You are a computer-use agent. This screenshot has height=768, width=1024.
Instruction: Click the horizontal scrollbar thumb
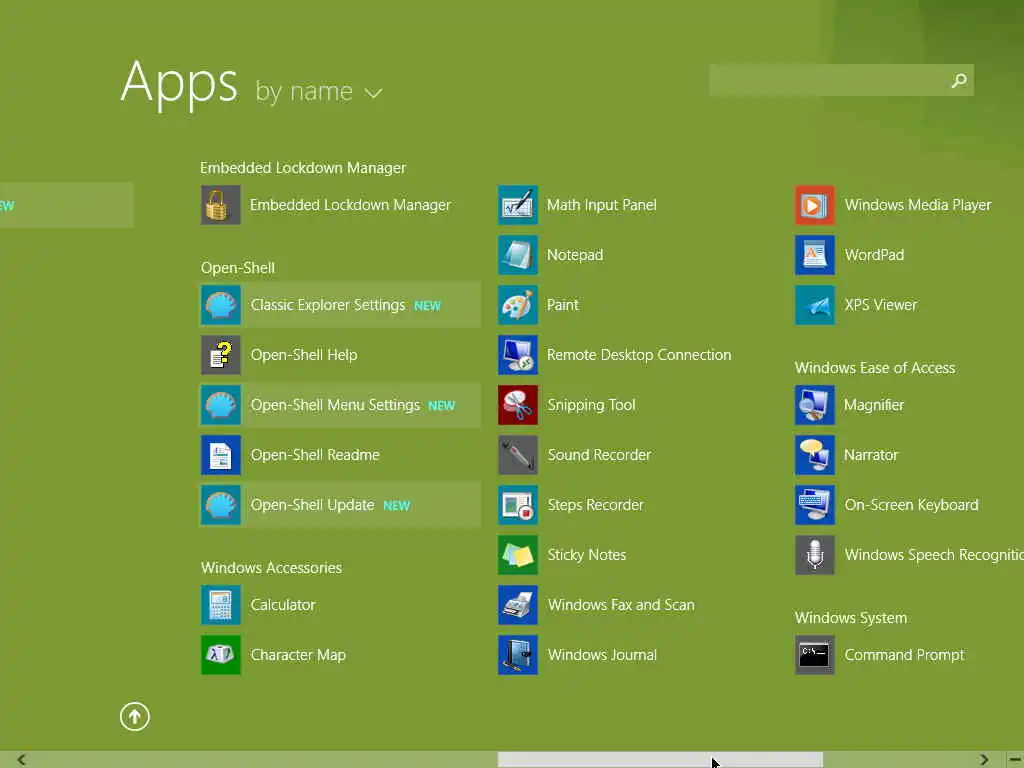click(x=660, y=760)
